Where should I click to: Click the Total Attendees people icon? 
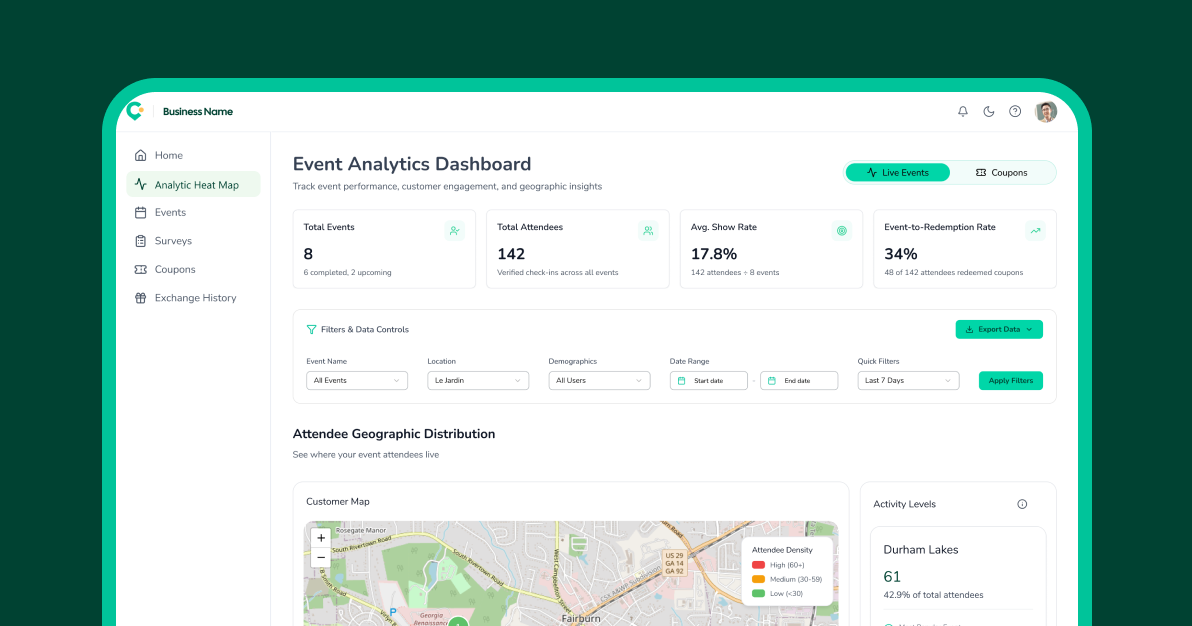tap(648, 230)
